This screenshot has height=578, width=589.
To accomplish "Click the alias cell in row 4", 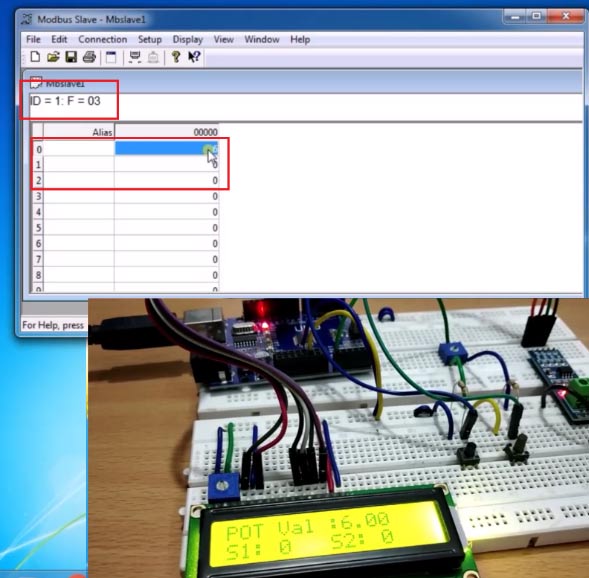I will (79, 212).
